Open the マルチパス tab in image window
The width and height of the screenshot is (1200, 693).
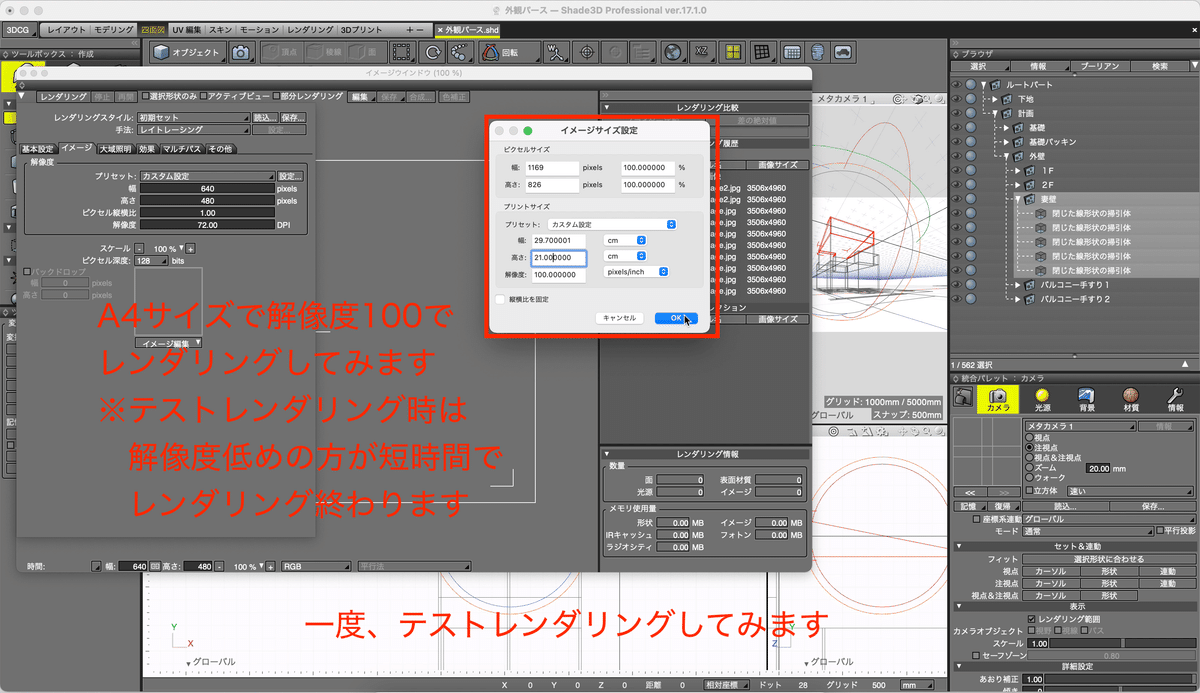tap(182, 149)
